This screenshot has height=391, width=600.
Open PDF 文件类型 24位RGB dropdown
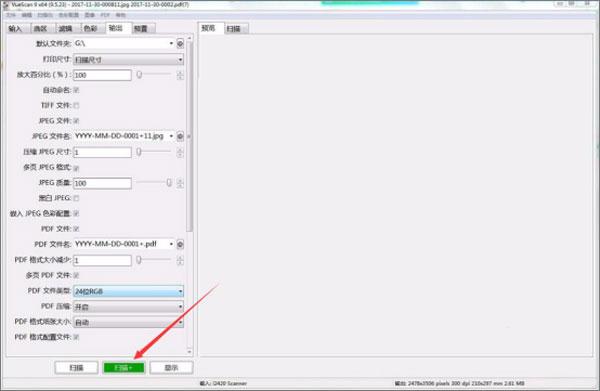point(128,291)
